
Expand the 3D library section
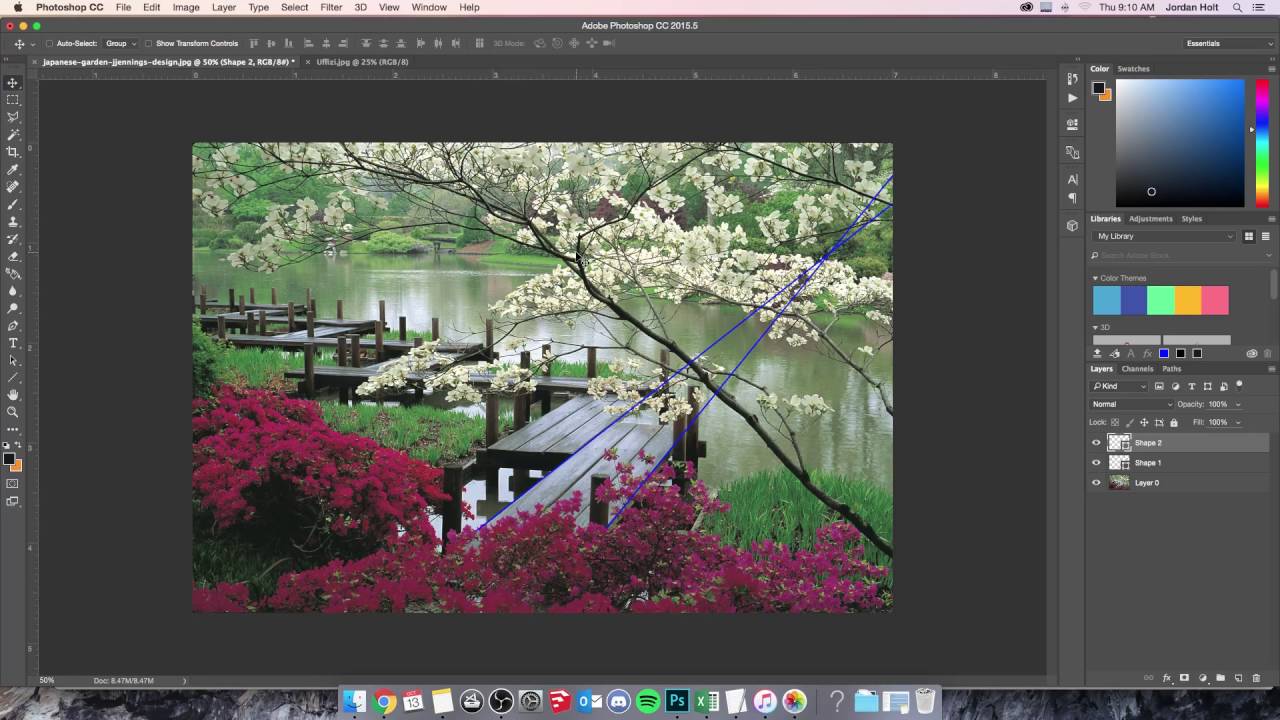[x=1095, y=327]
